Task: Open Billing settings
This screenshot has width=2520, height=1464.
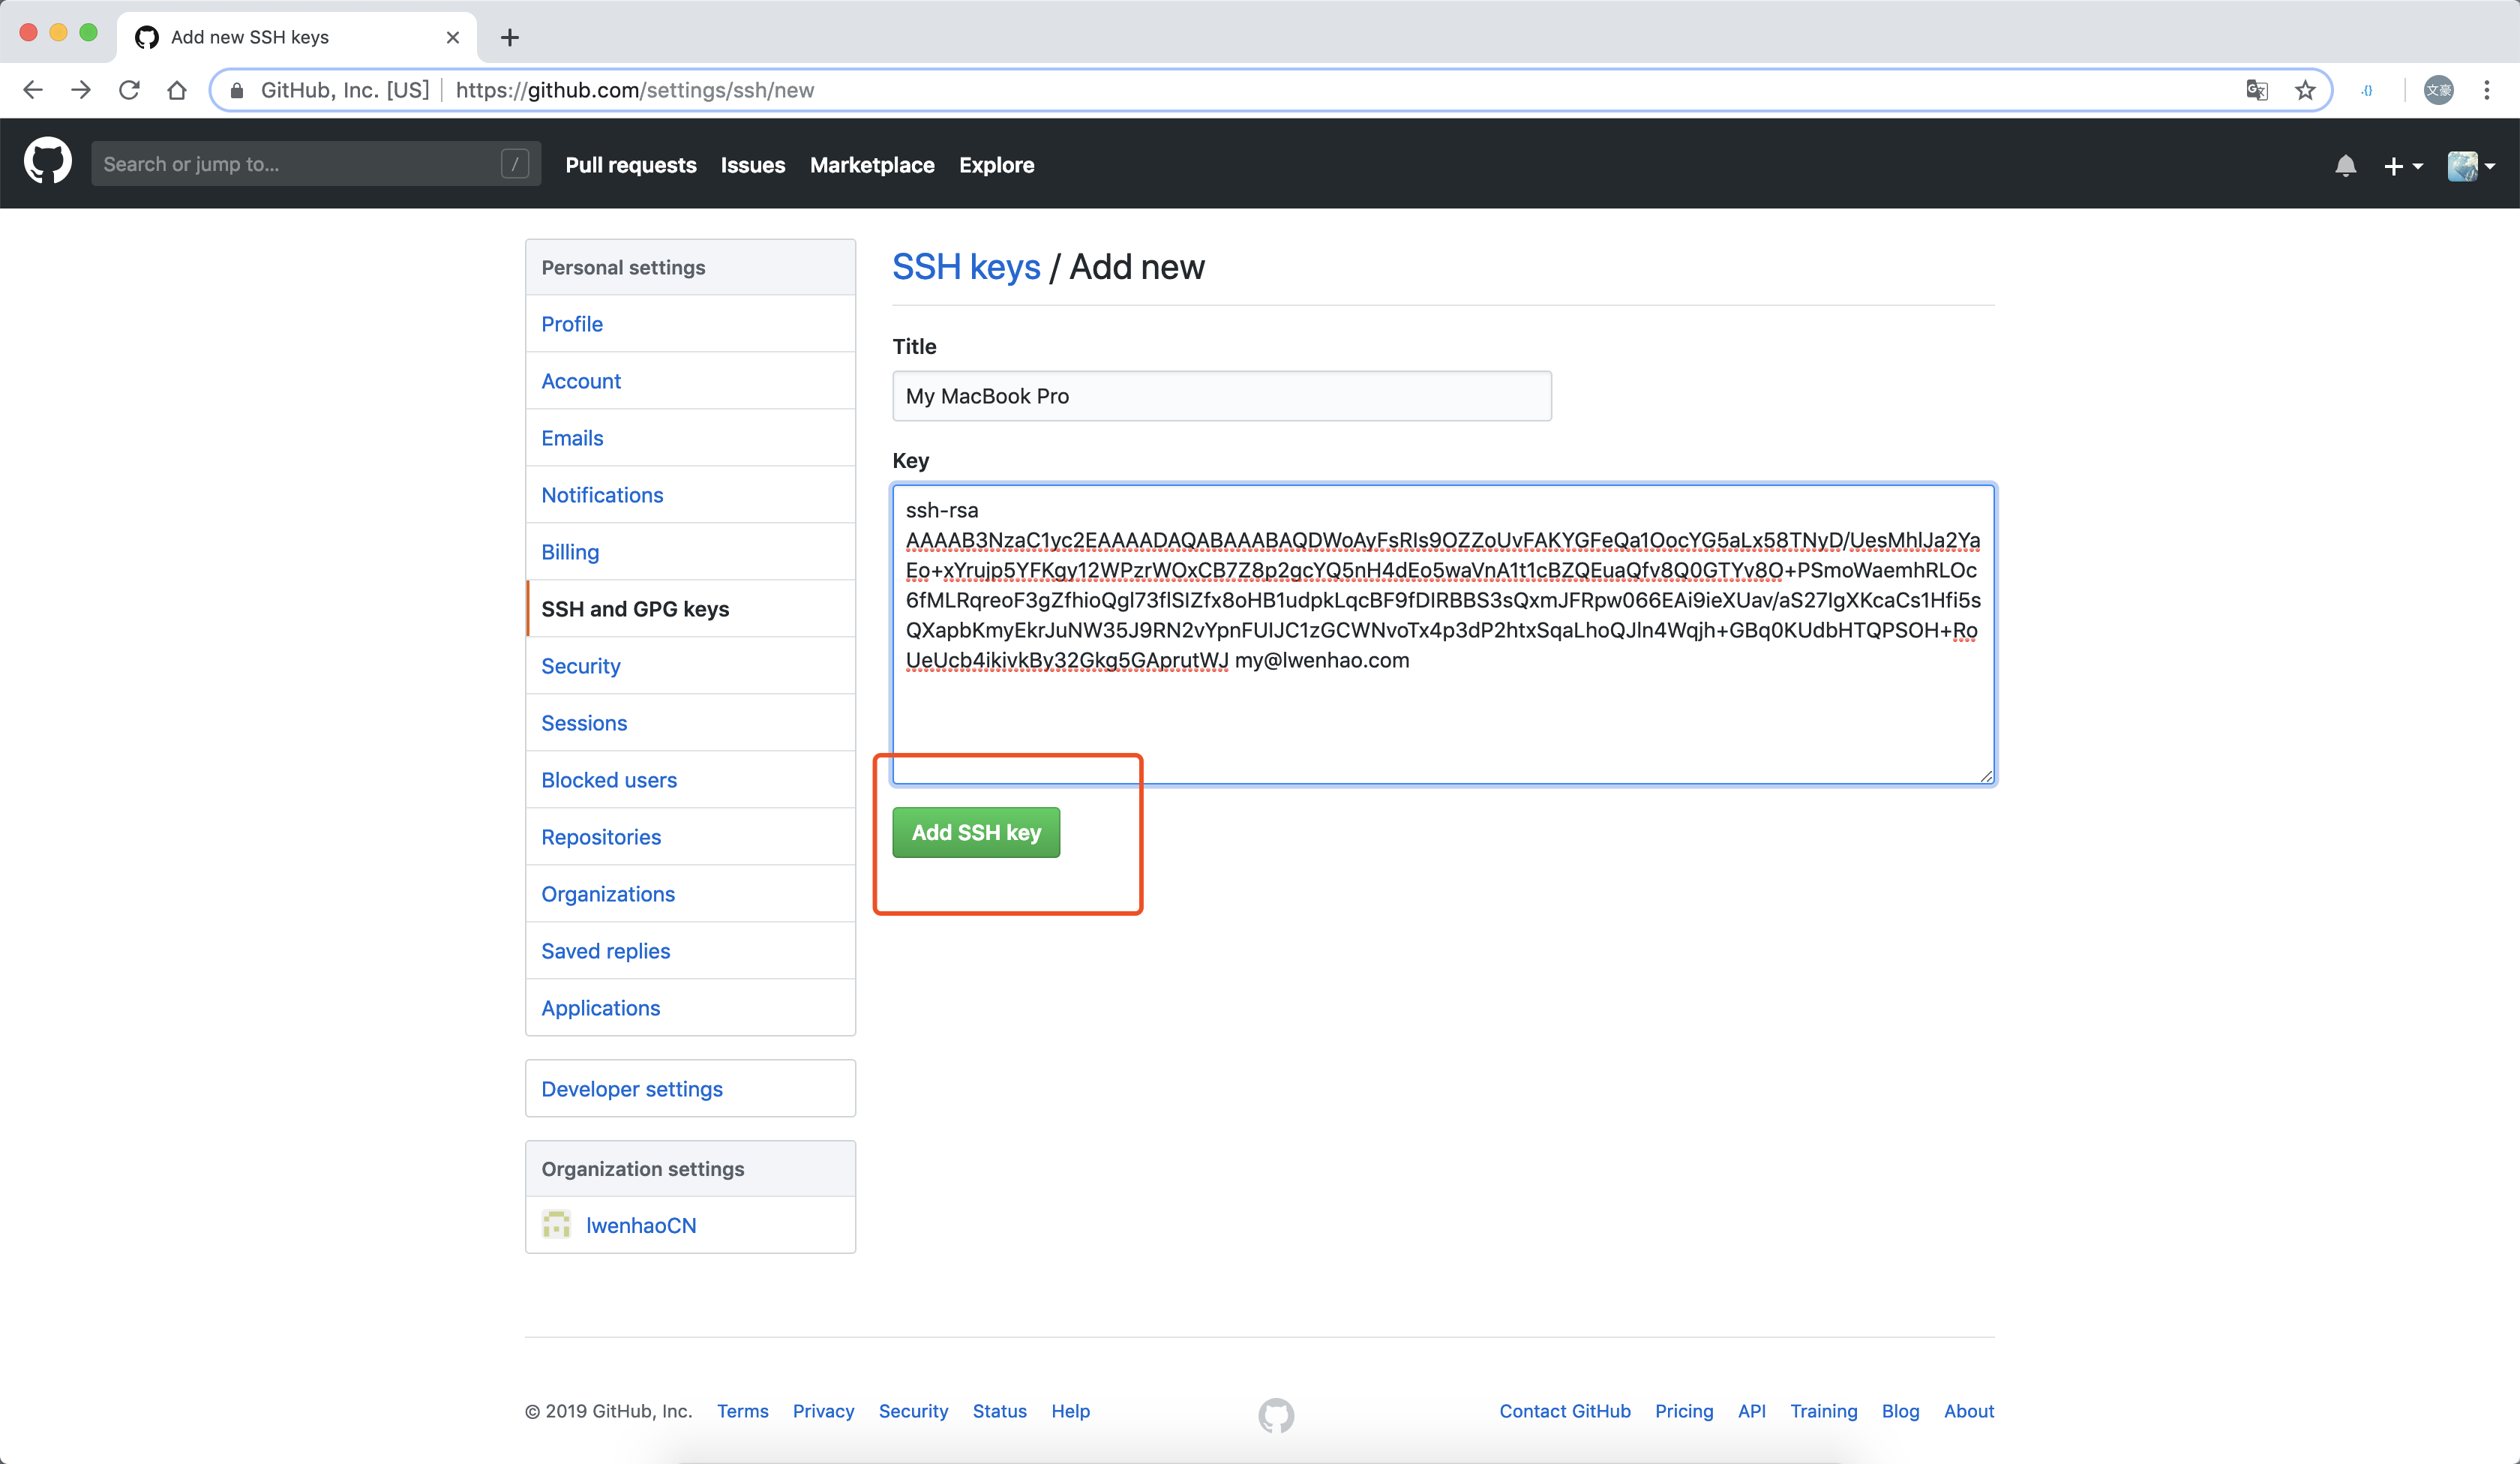Action: click(690, 552)
